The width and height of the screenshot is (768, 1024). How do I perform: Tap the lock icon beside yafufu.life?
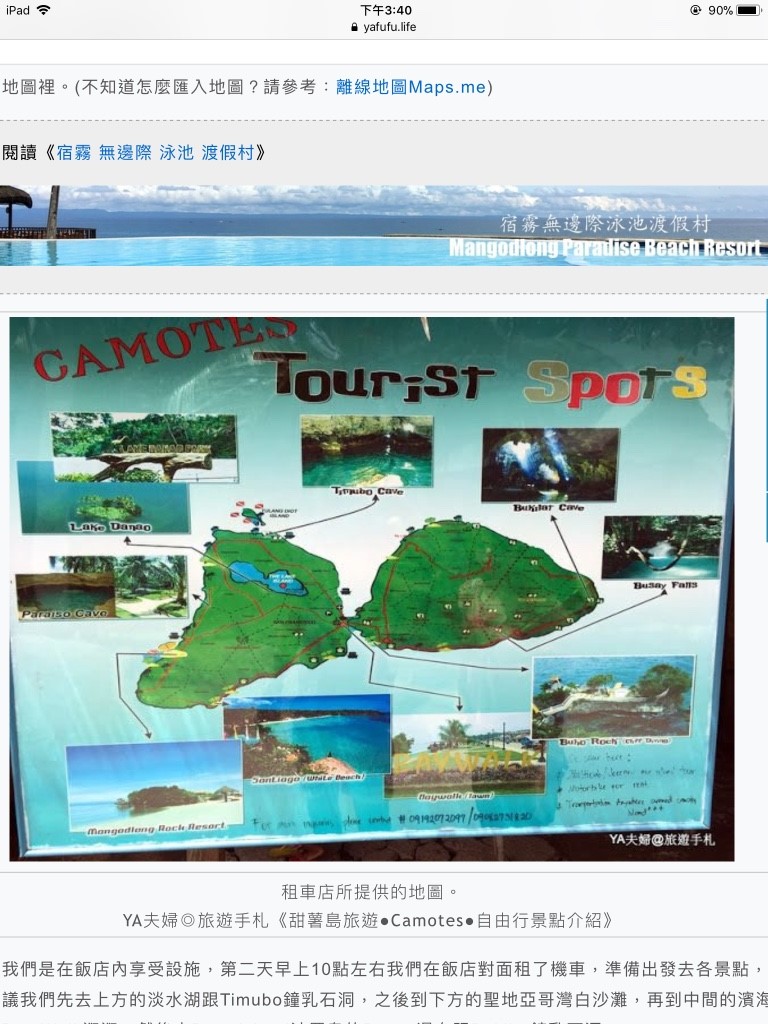point(354,27)
